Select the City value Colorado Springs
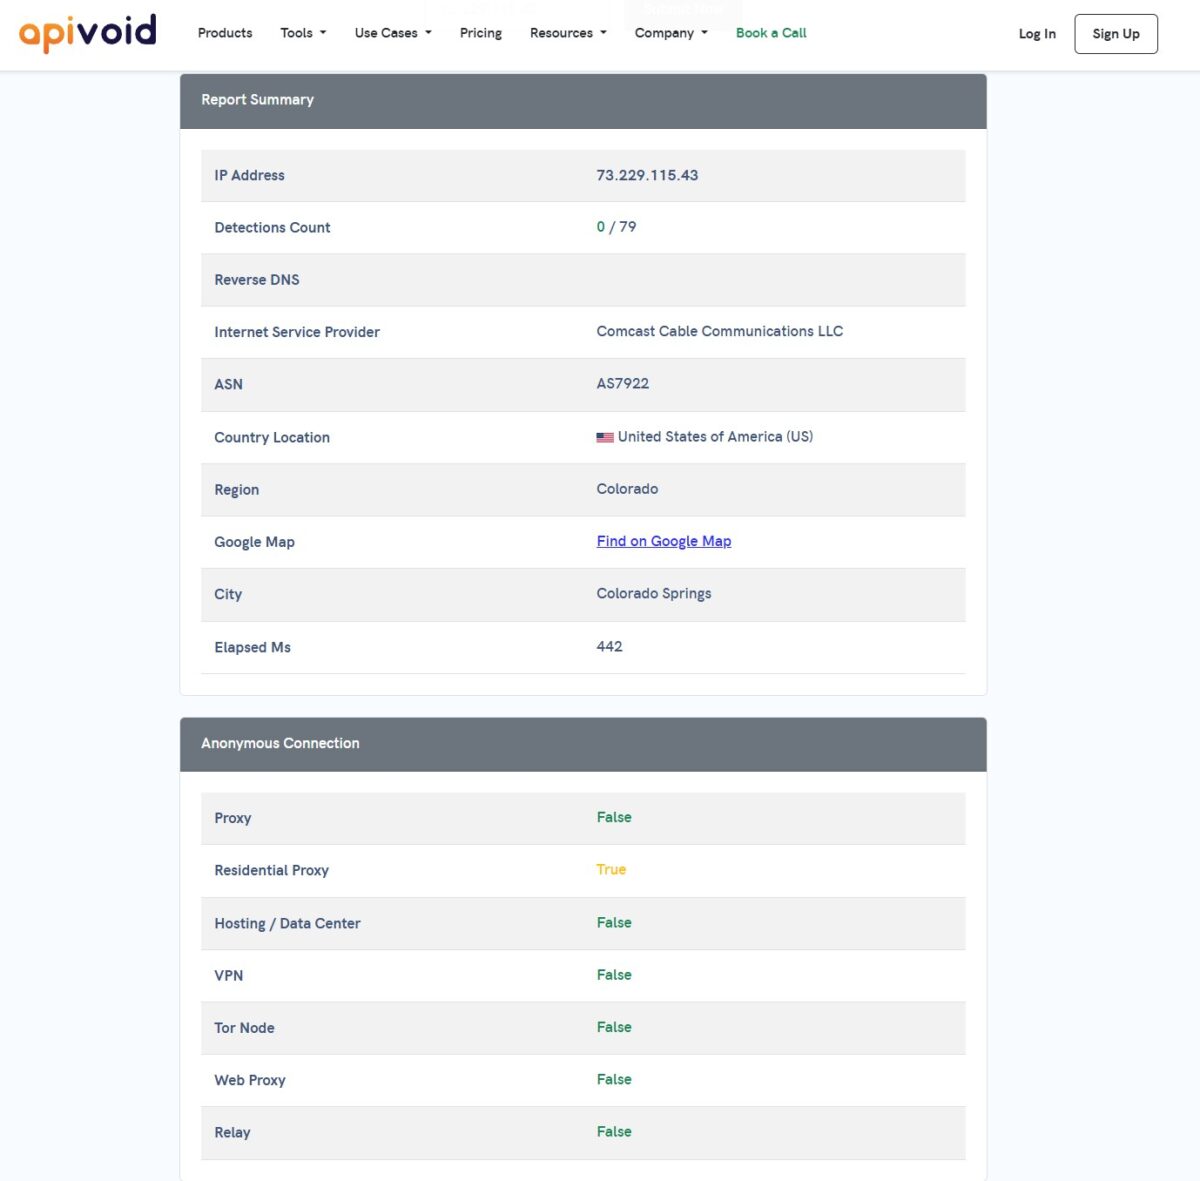Screen dimensions: 1200x1181 pyautogui.click(x=654, y=593)
